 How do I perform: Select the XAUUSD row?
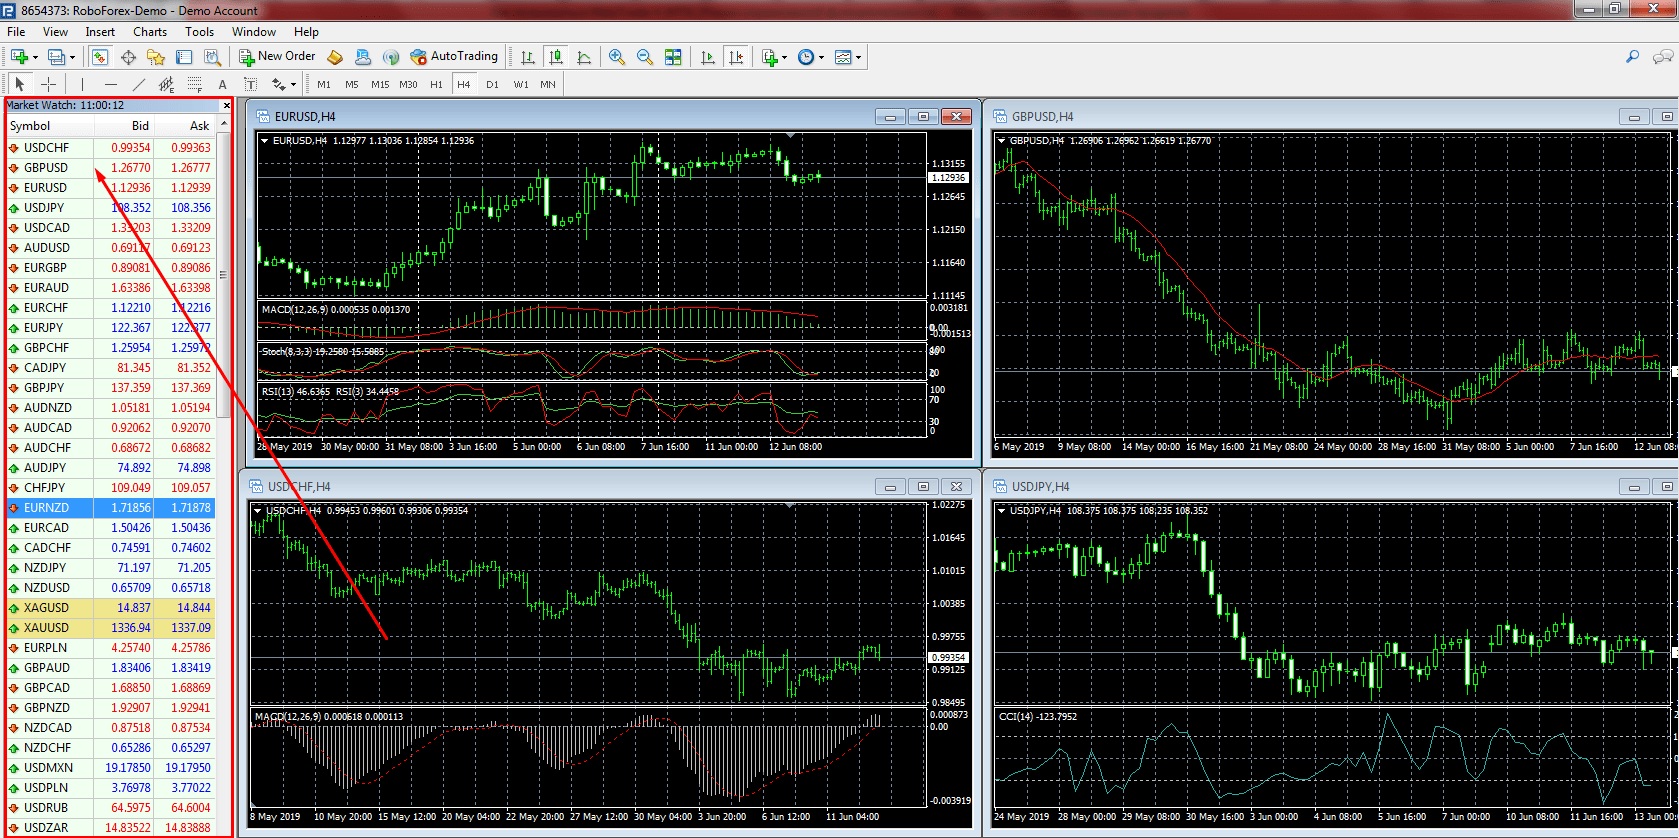(110, 628)
